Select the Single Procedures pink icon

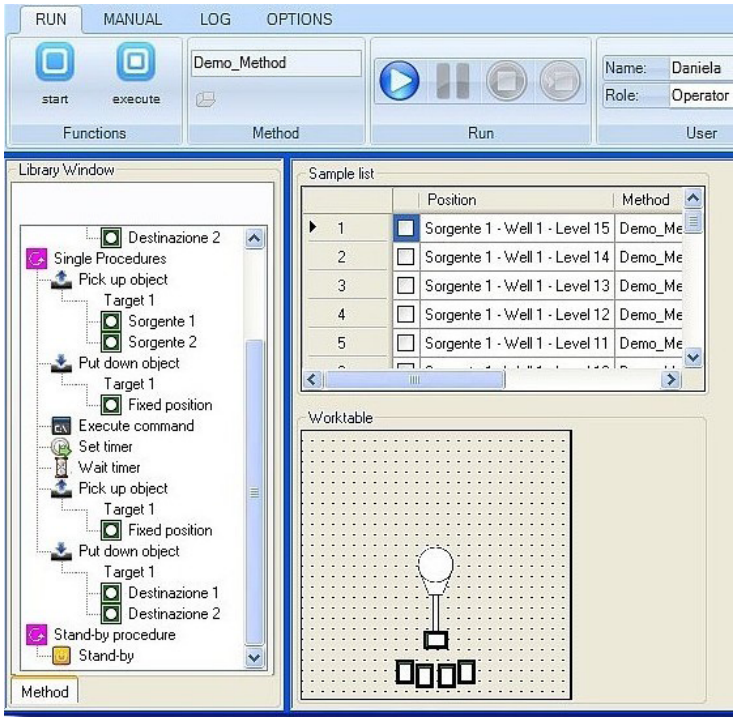click(36, 259)
